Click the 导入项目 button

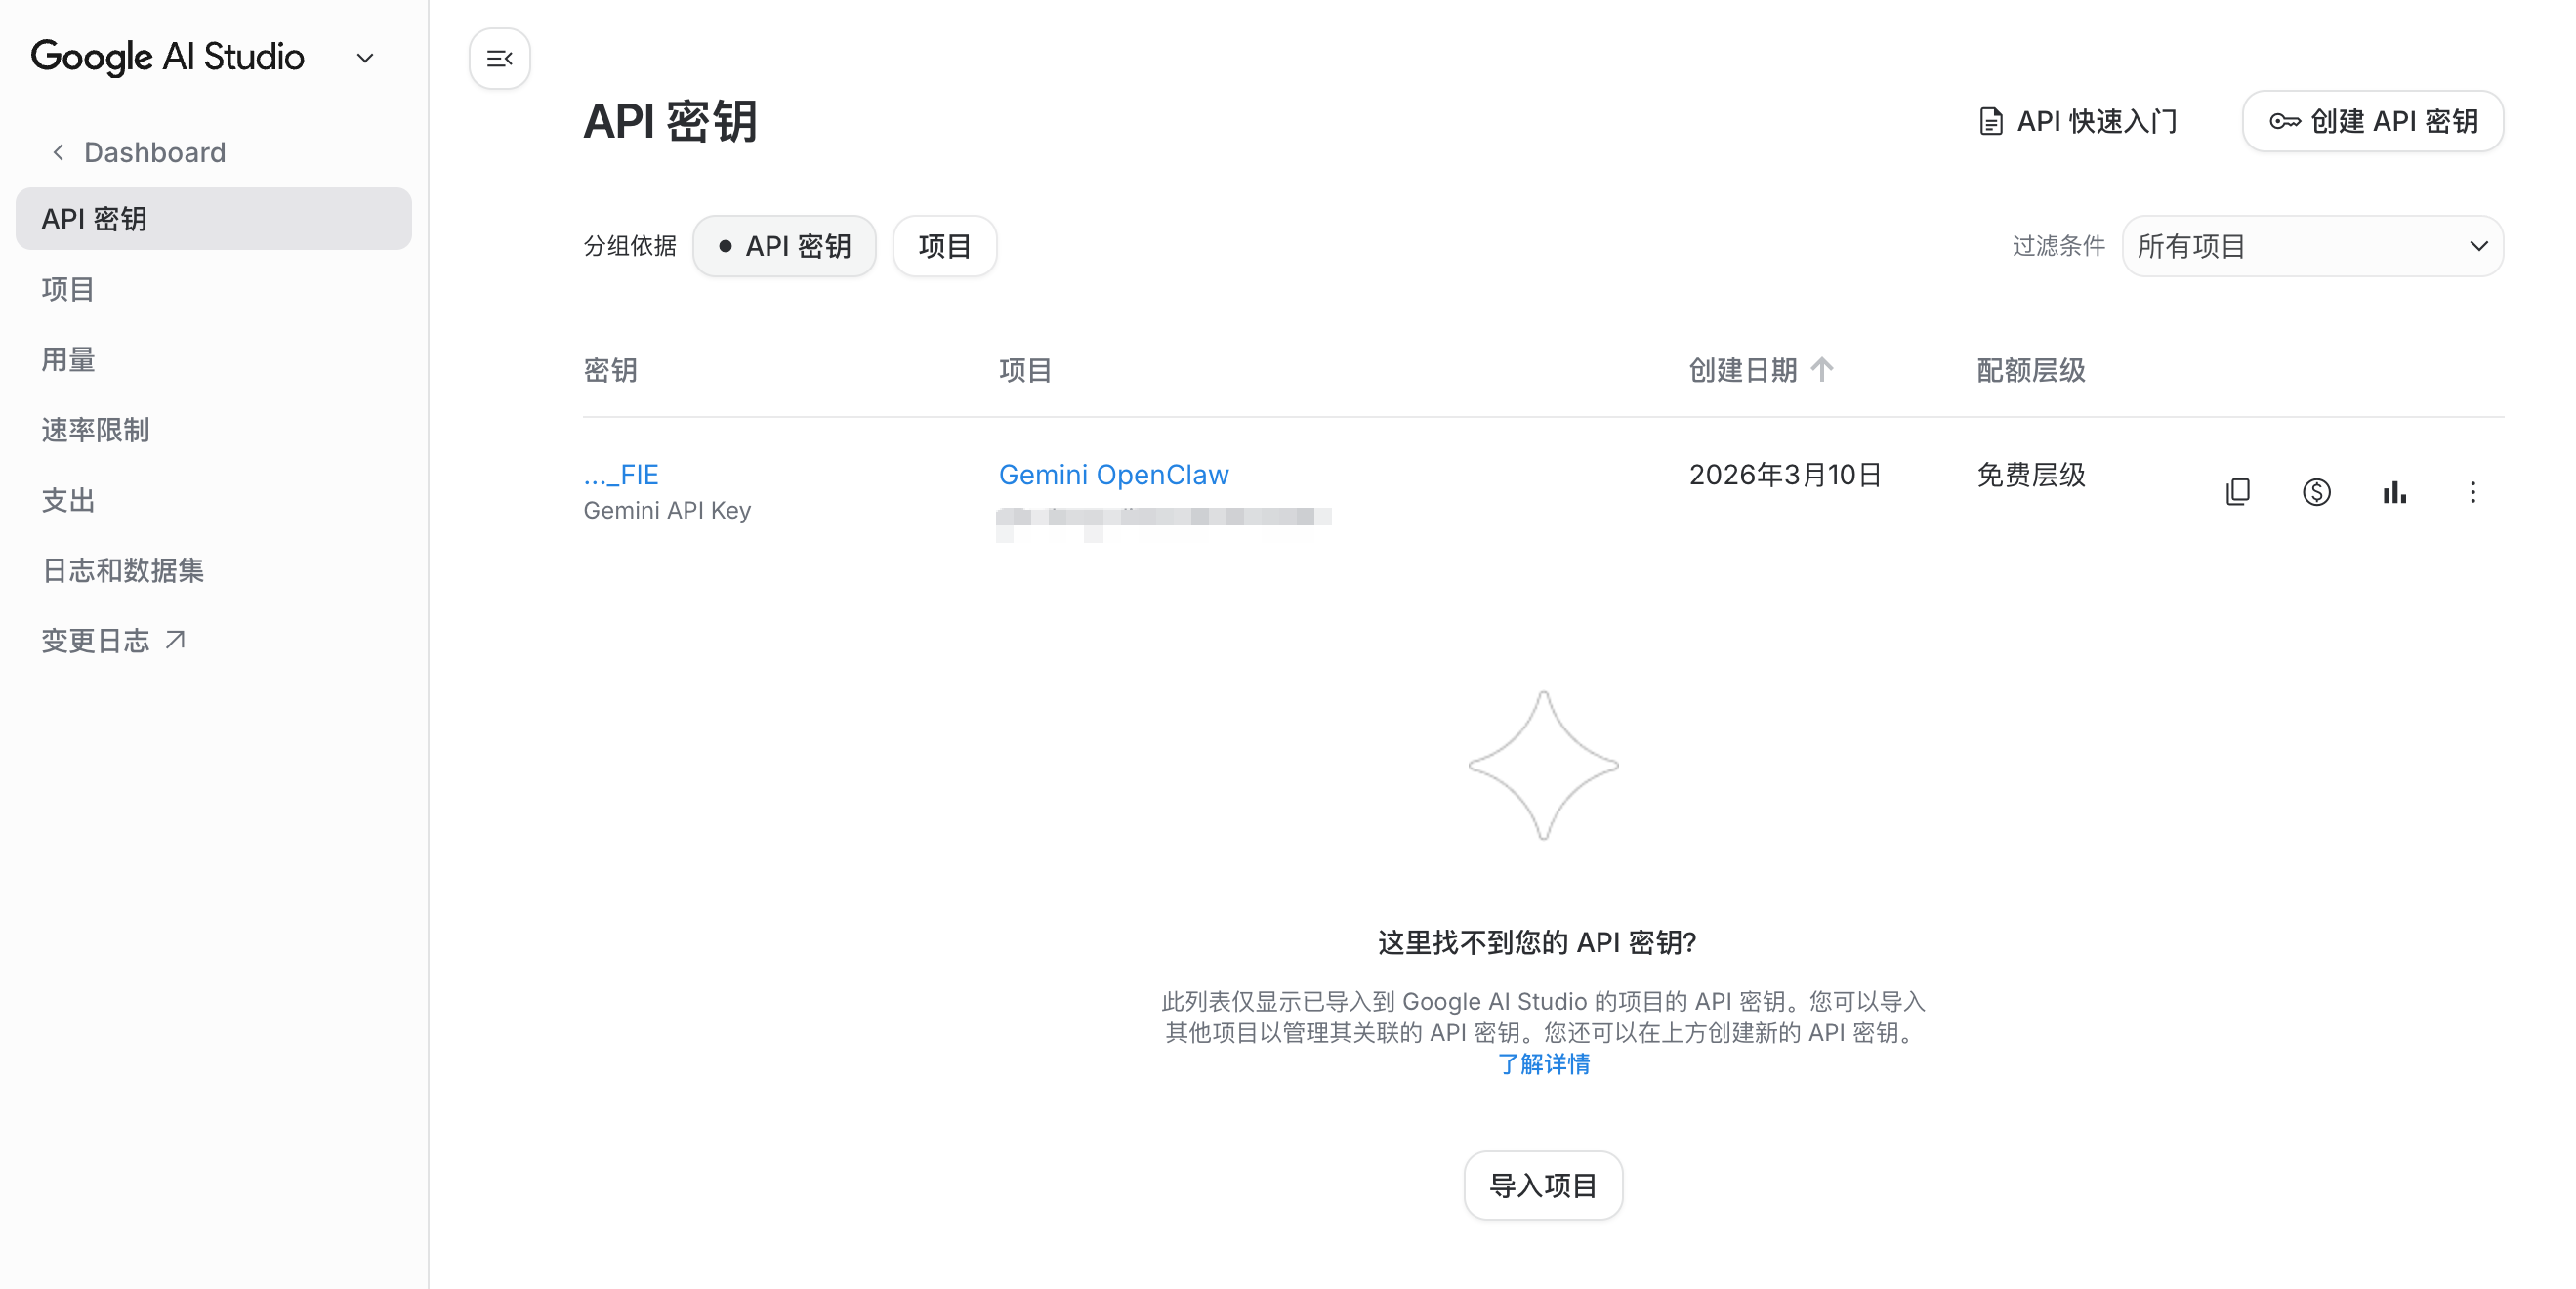click(1542, 1185)
